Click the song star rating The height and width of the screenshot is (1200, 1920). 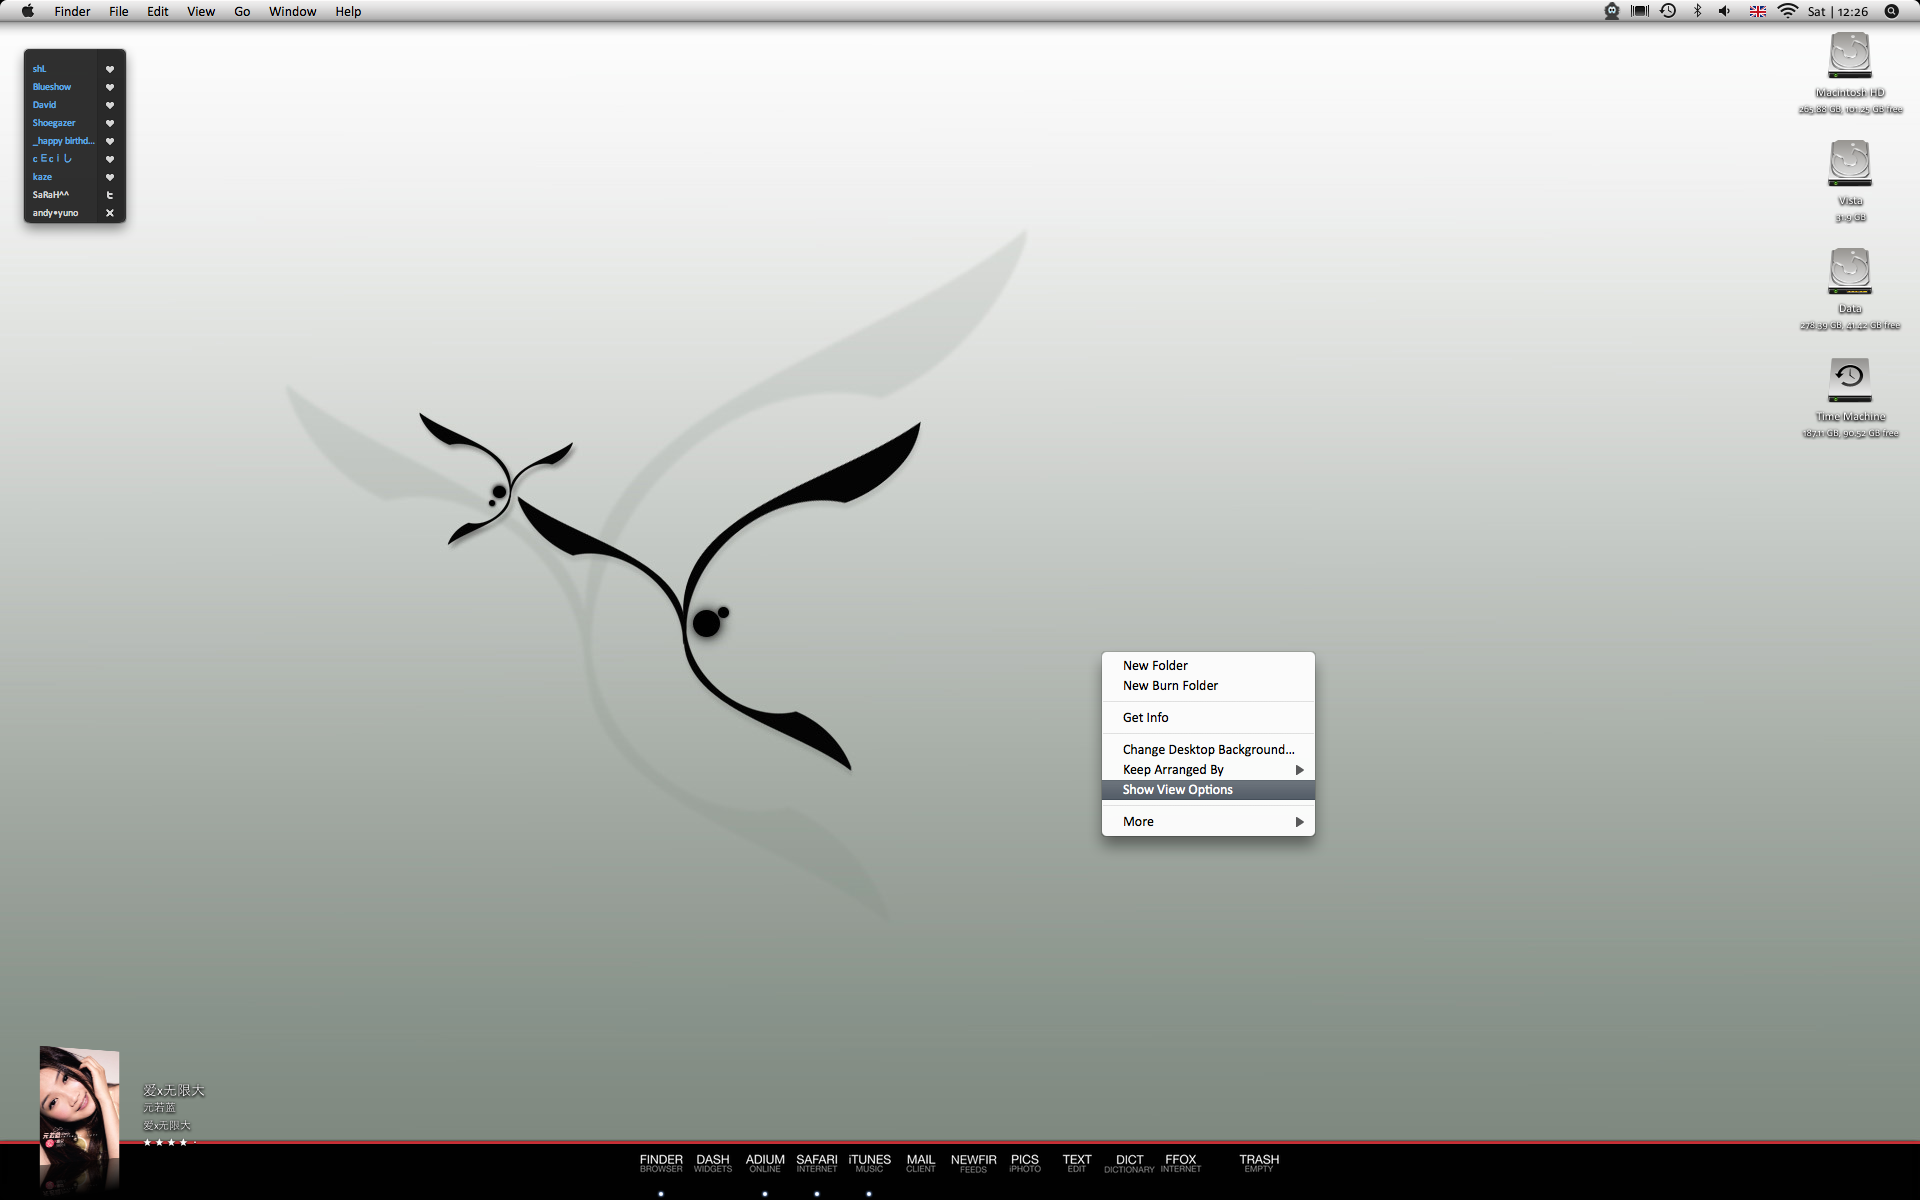171,1142
